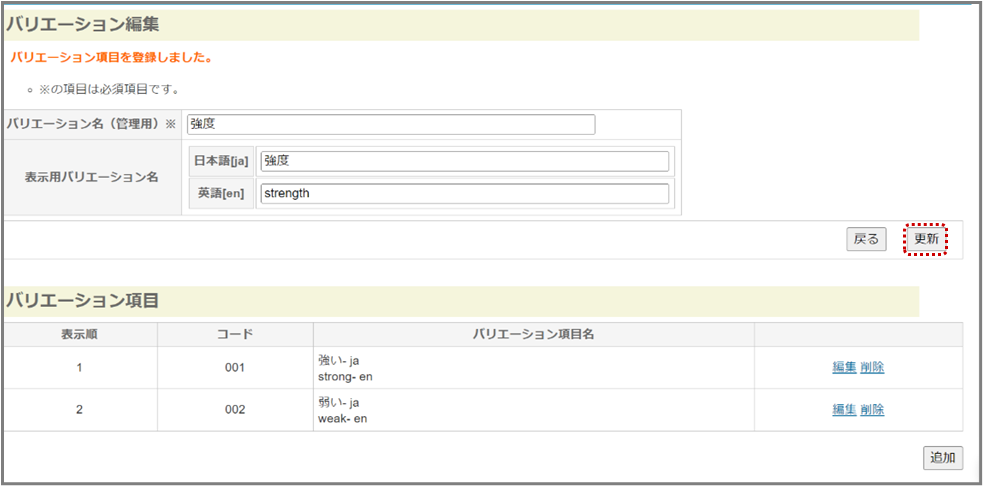Open 編集 link for code 001
983x486 pixels.
tap(844, 367)
